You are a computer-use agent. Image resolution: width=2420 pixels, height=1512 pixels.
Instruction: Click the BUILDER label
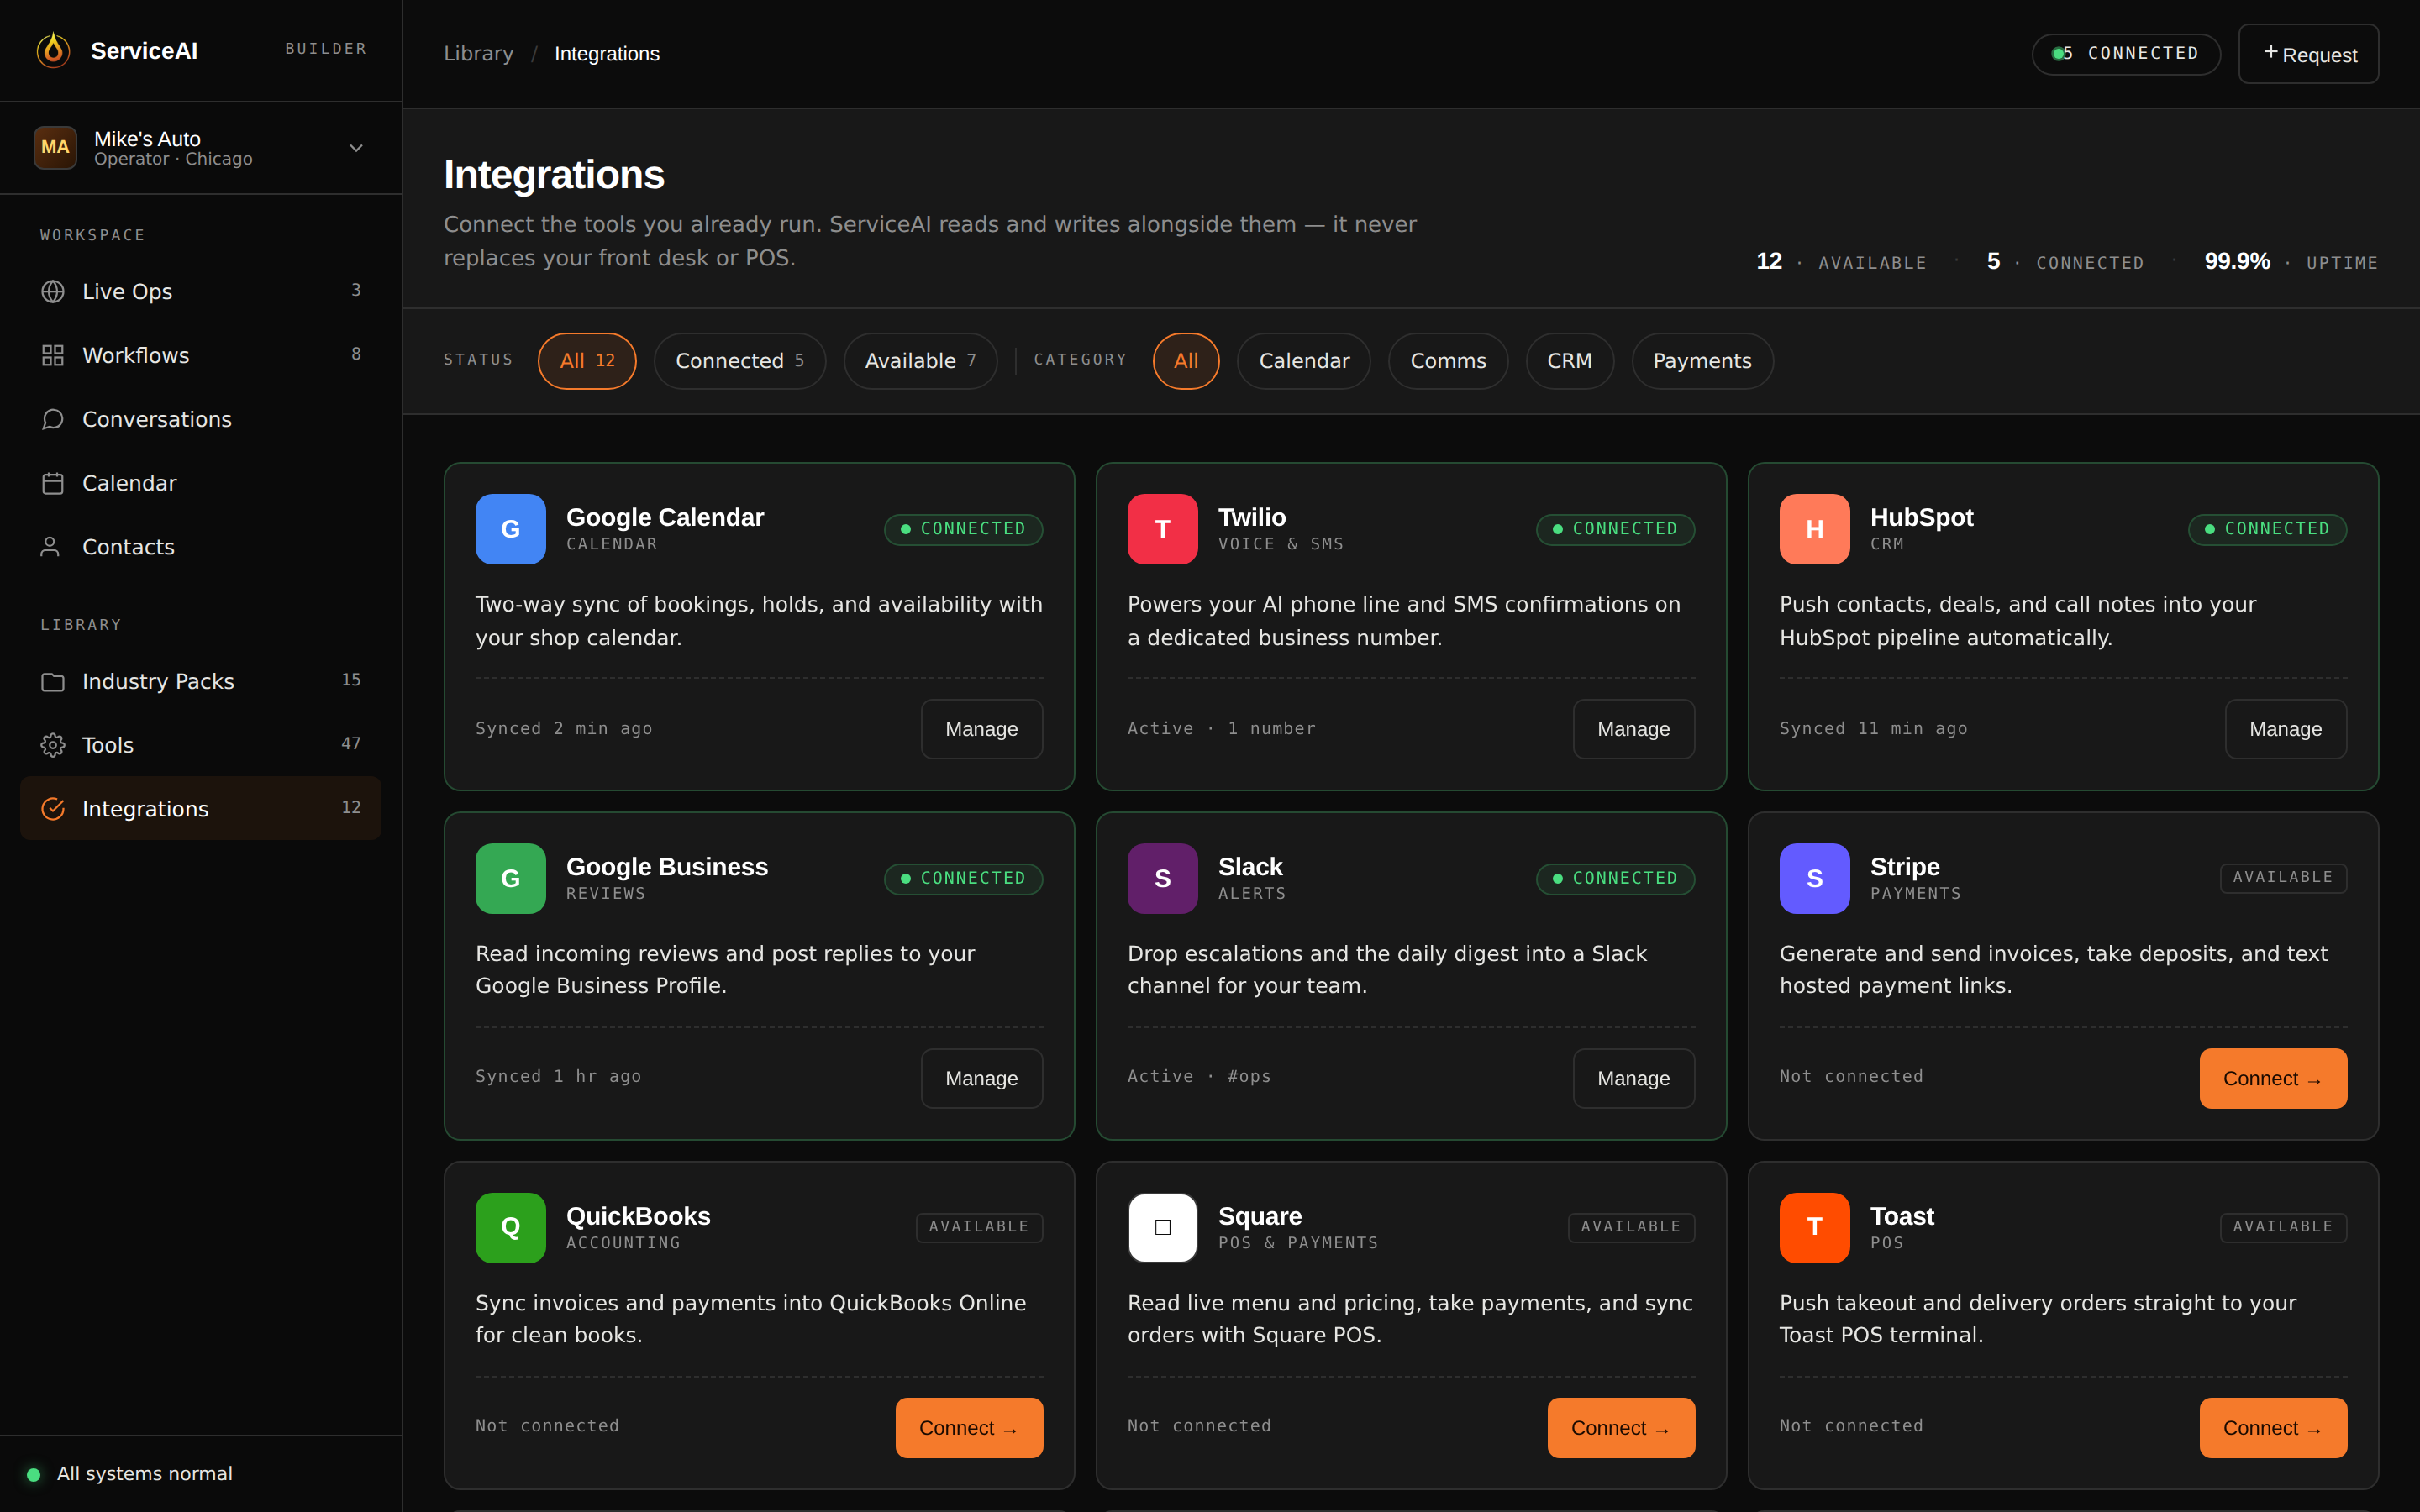click(326, 49)
